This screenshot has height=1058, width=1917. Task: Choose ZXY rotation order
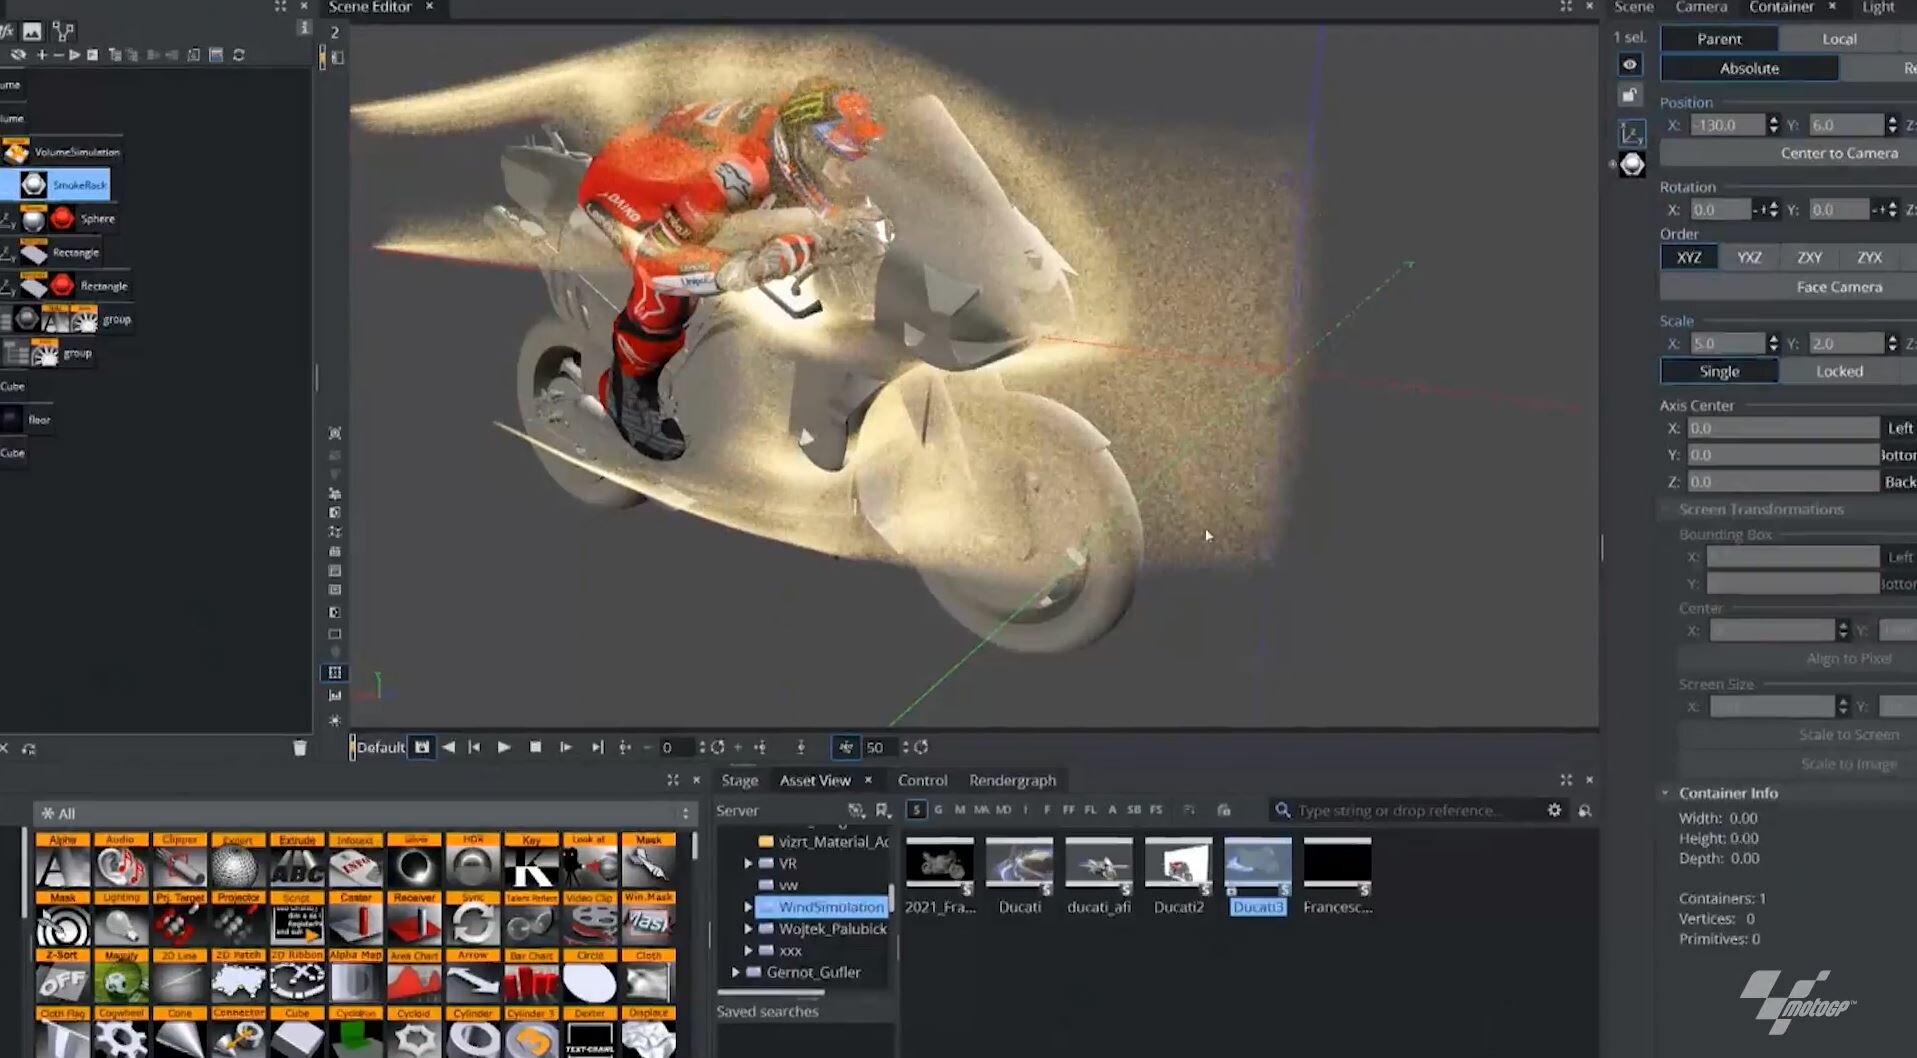click(x=1809, y=257)
